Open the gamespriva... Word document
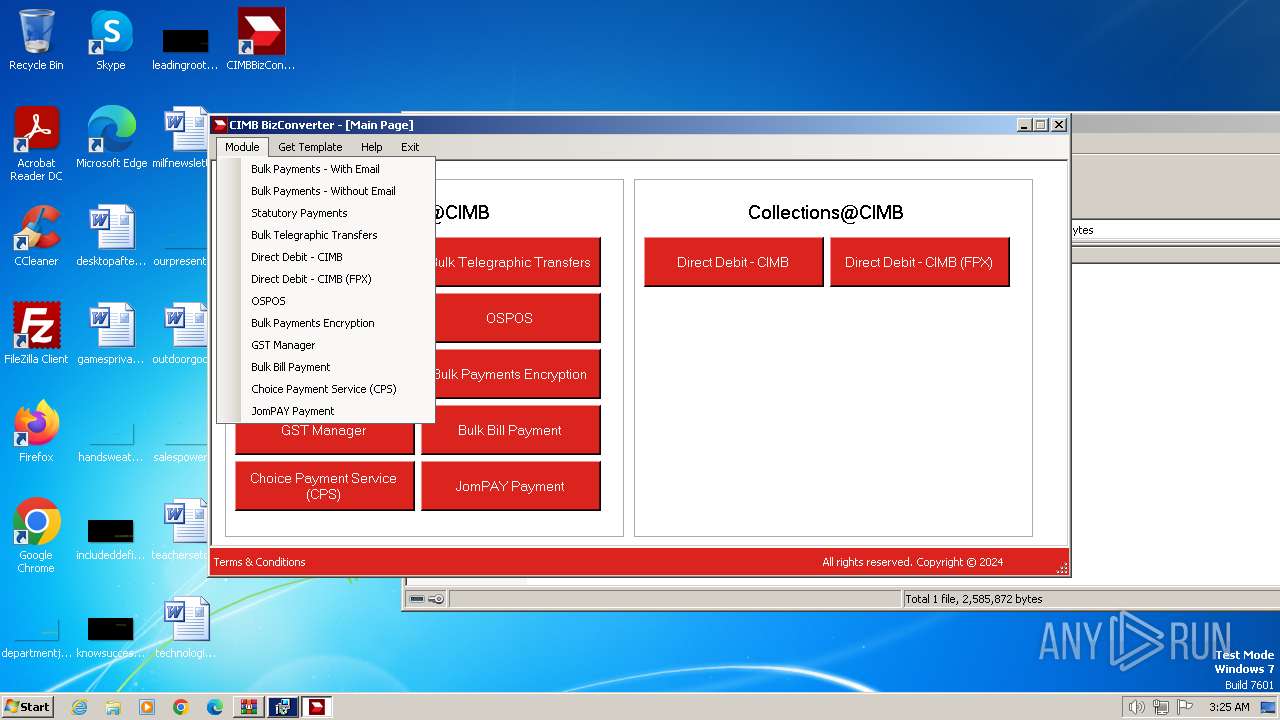1280x720 pixels. click(111, 333)
